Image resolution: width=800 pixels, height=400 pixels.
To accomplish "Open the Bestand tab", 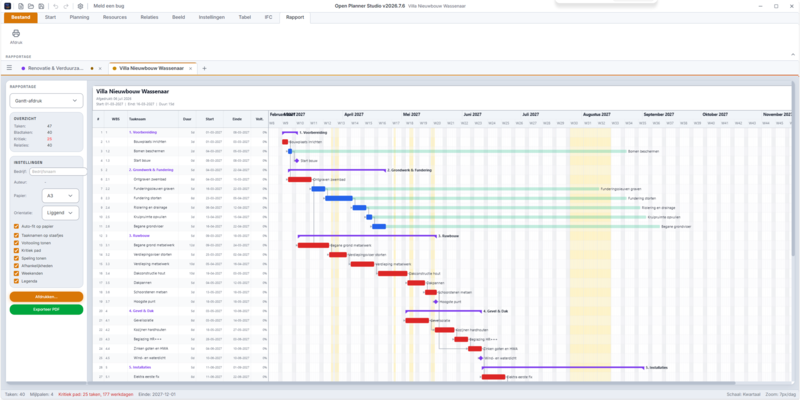I will (x=21, y=17).
